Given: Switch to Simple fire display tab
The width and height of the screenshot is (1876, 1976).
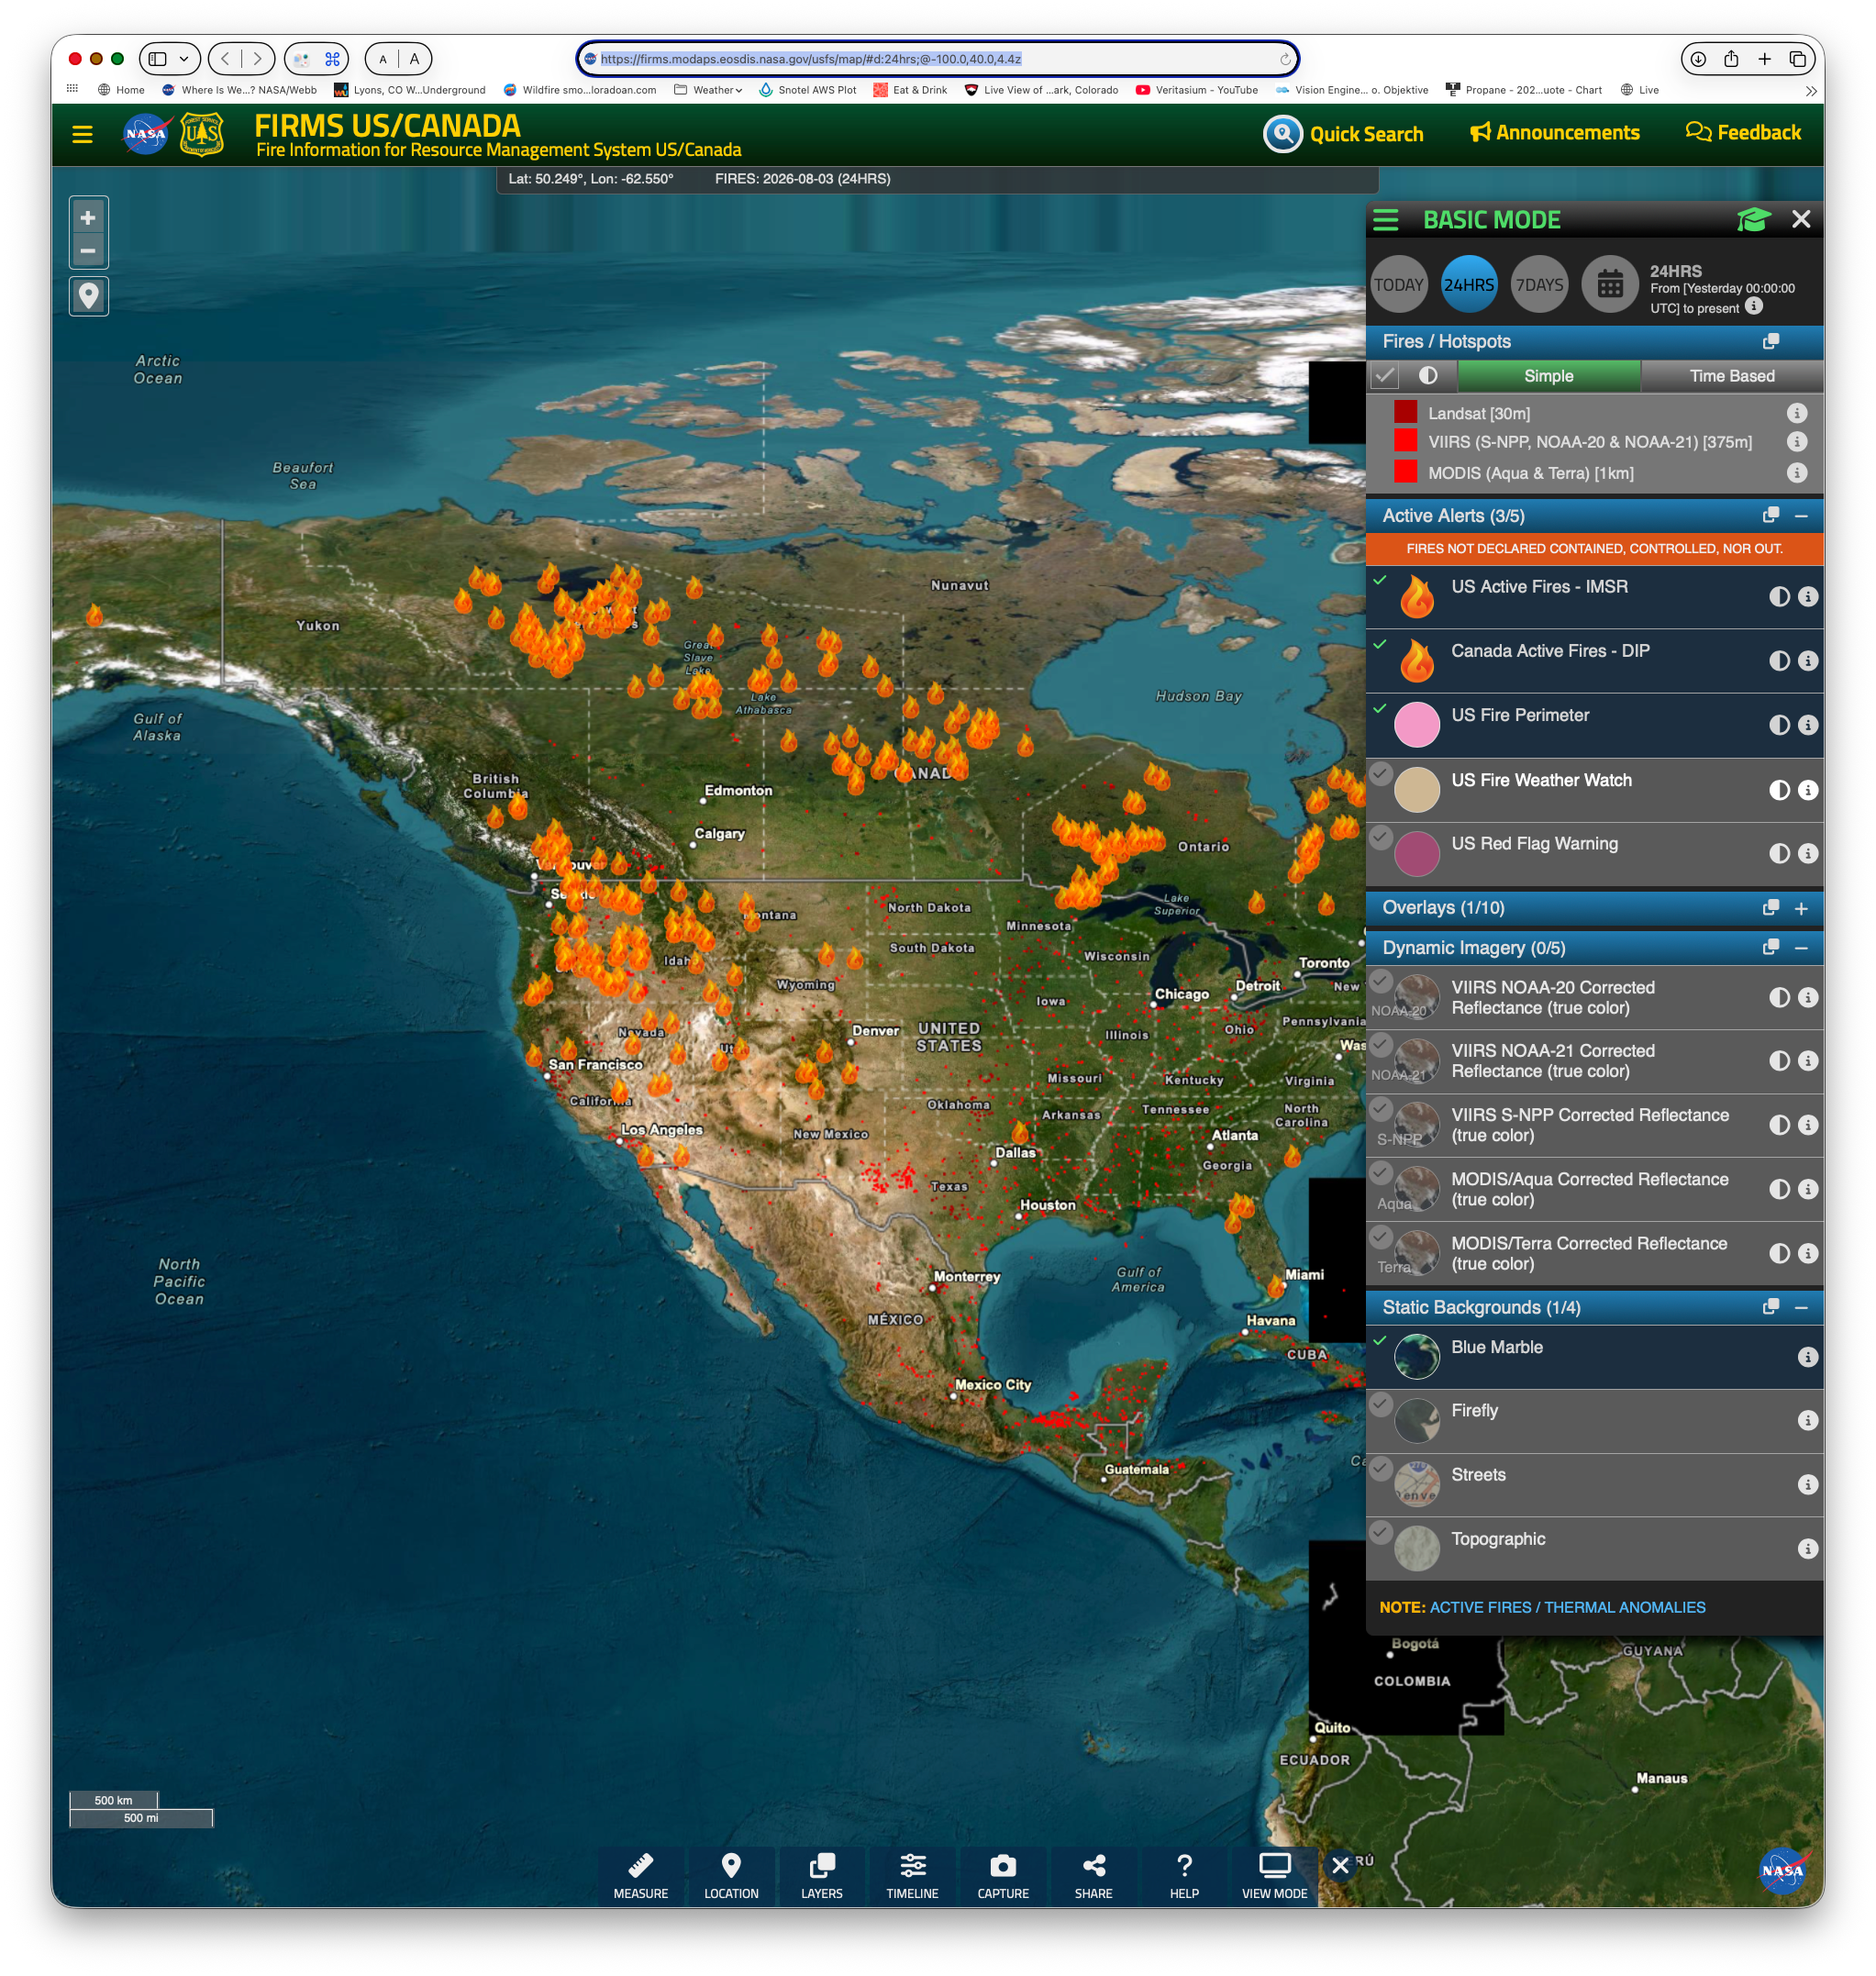Looking at the screenshot, I should tap(1549, 376).
